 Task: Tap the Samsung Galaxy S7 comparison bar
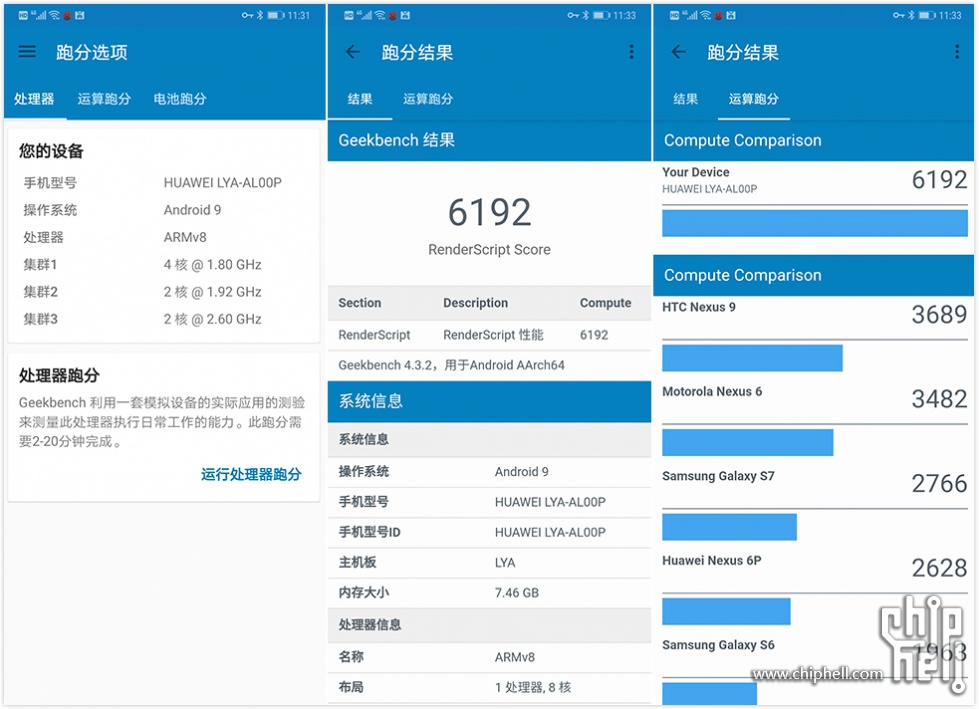click(x=729, y=527)
